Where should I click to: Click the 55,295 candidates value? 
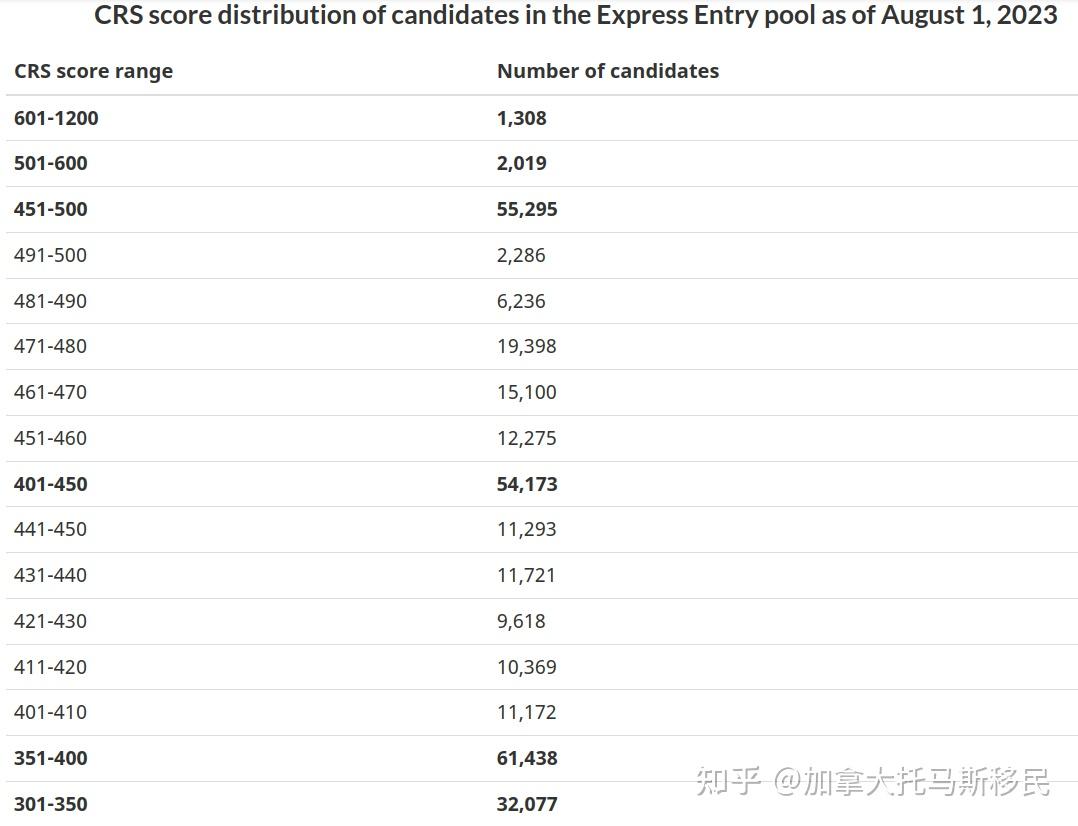(x=527, y=209)
